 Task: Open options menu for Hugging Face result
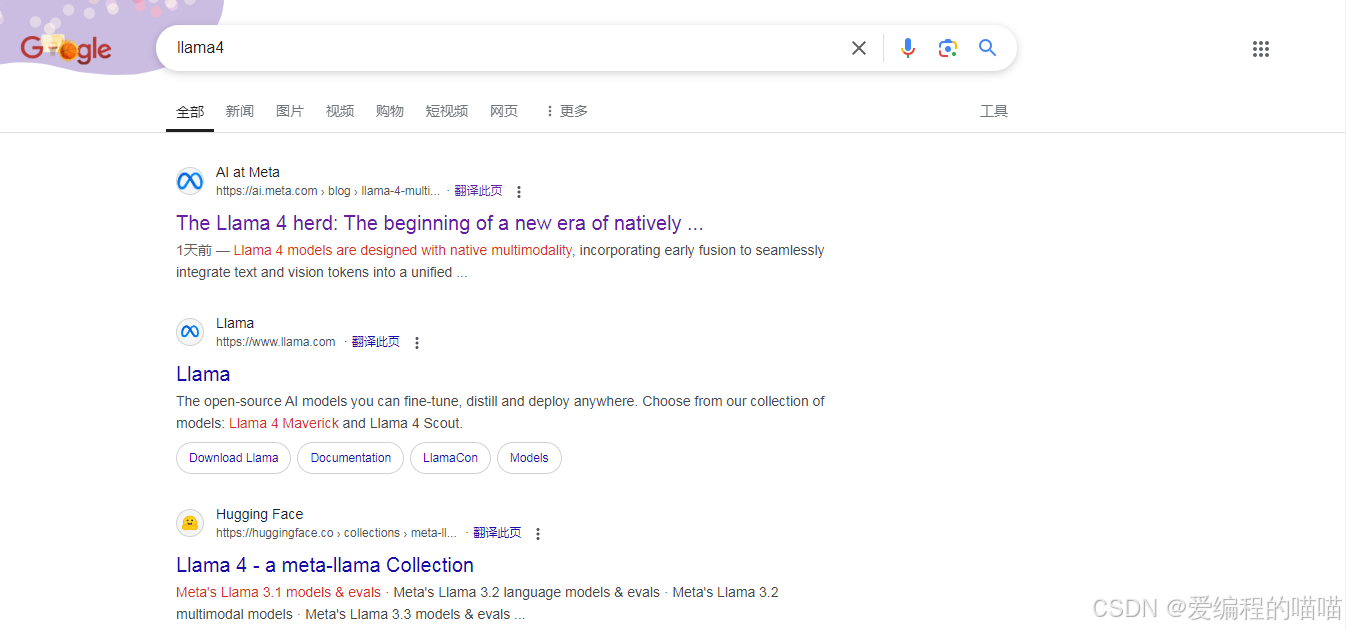pyautogui.click(x=537, y=534)
